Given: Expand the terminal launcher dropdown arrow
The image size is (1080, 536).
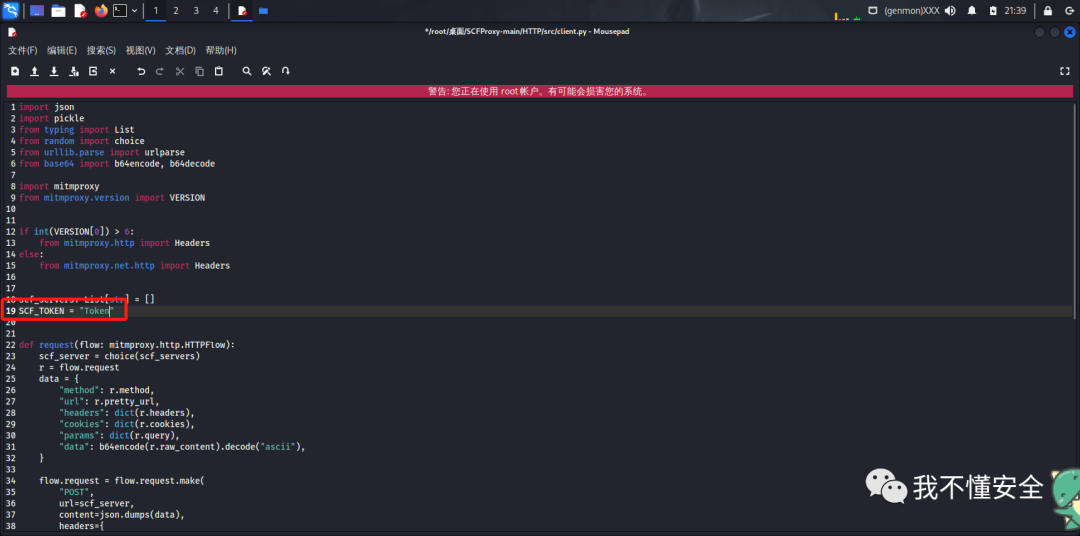Looking at the screenshot, I should tap(135, 11).
